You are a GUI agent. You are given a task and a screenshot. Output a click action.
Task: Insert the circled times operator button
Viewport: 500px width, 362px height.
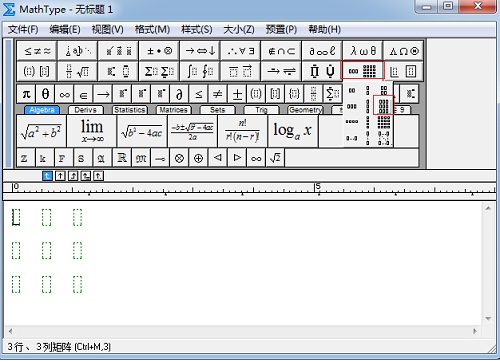[x=179, y=158]
